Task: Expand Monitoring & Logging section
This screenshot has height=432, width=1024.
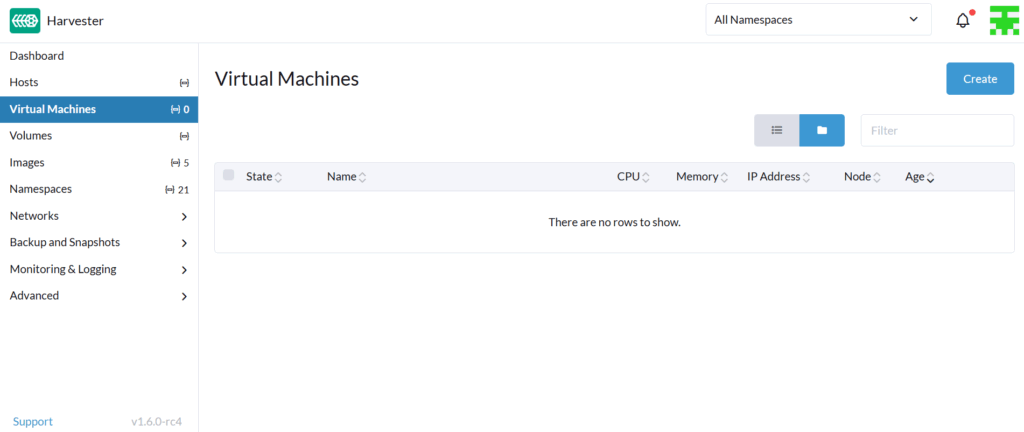Action: pyautogui.click(x=184, y=270)
